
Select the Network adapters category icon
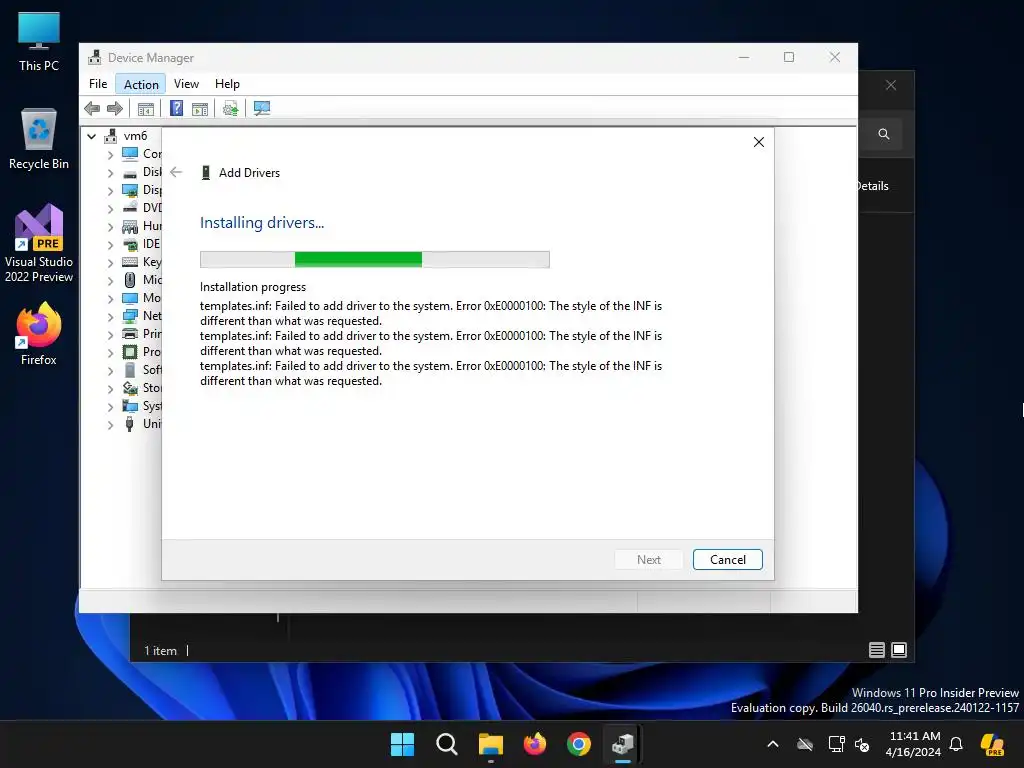tap(130, 316)
